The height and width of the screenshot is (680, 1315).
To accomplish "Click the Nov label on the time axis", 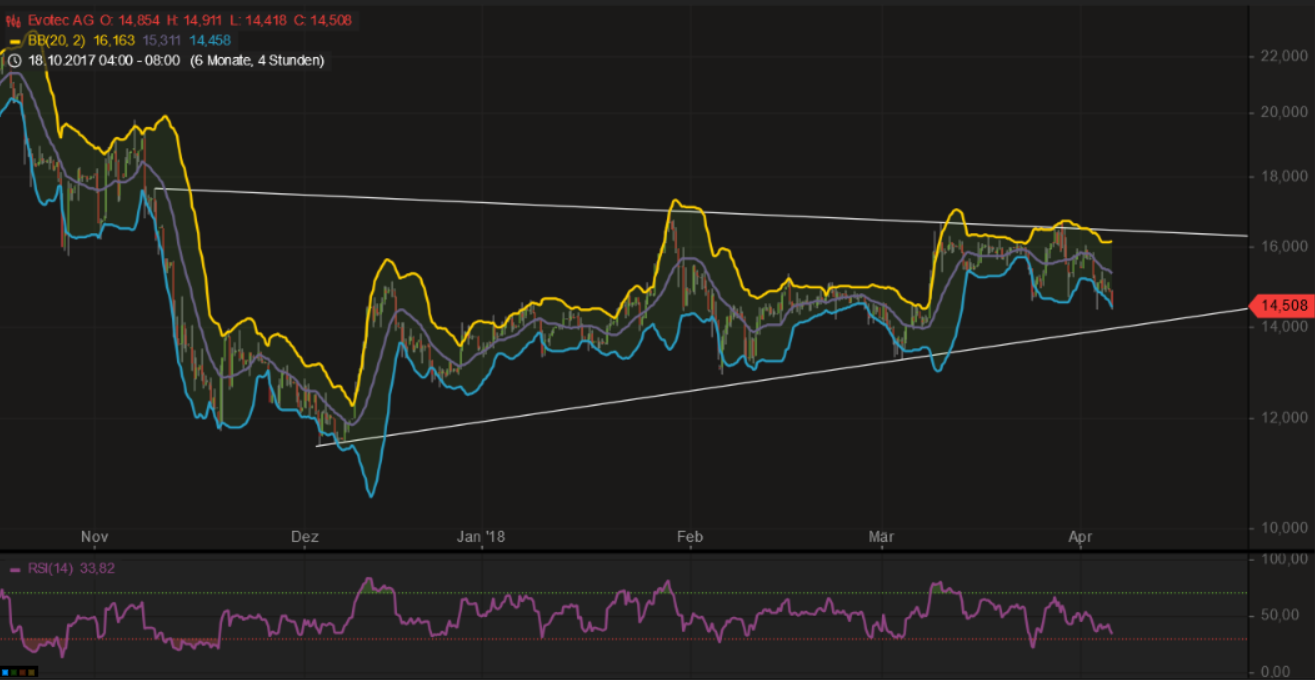I will pos(94,538).
